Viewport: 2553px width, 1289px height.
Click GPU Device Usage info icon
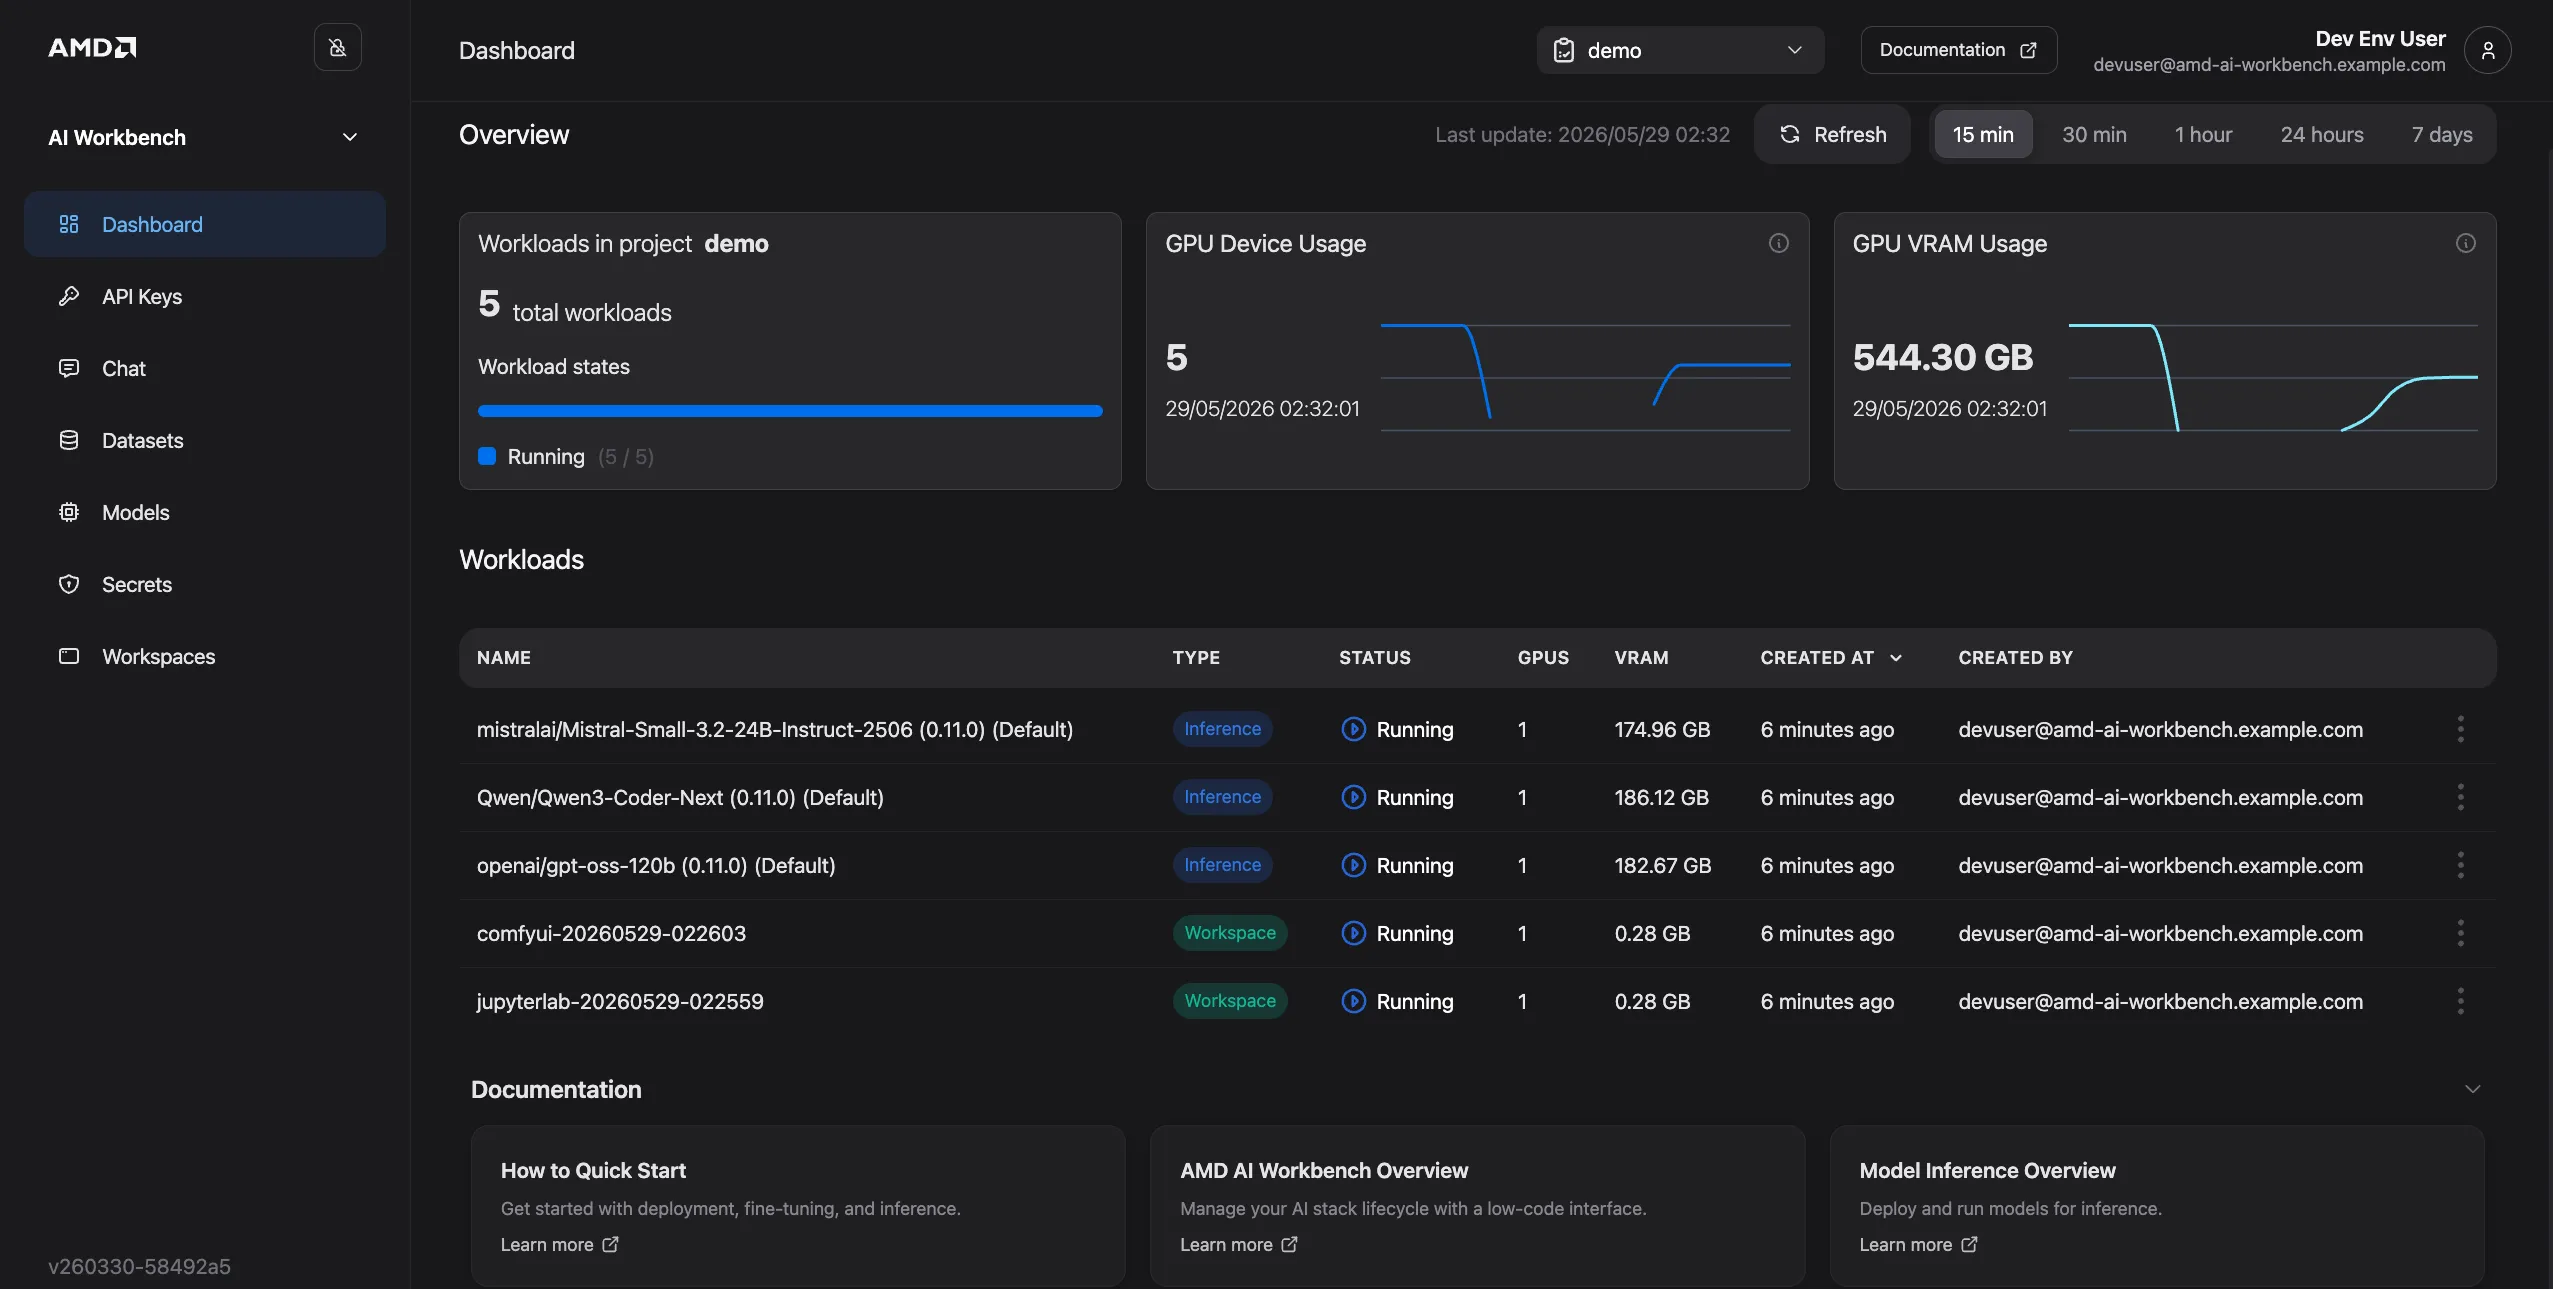point(1779,243)
